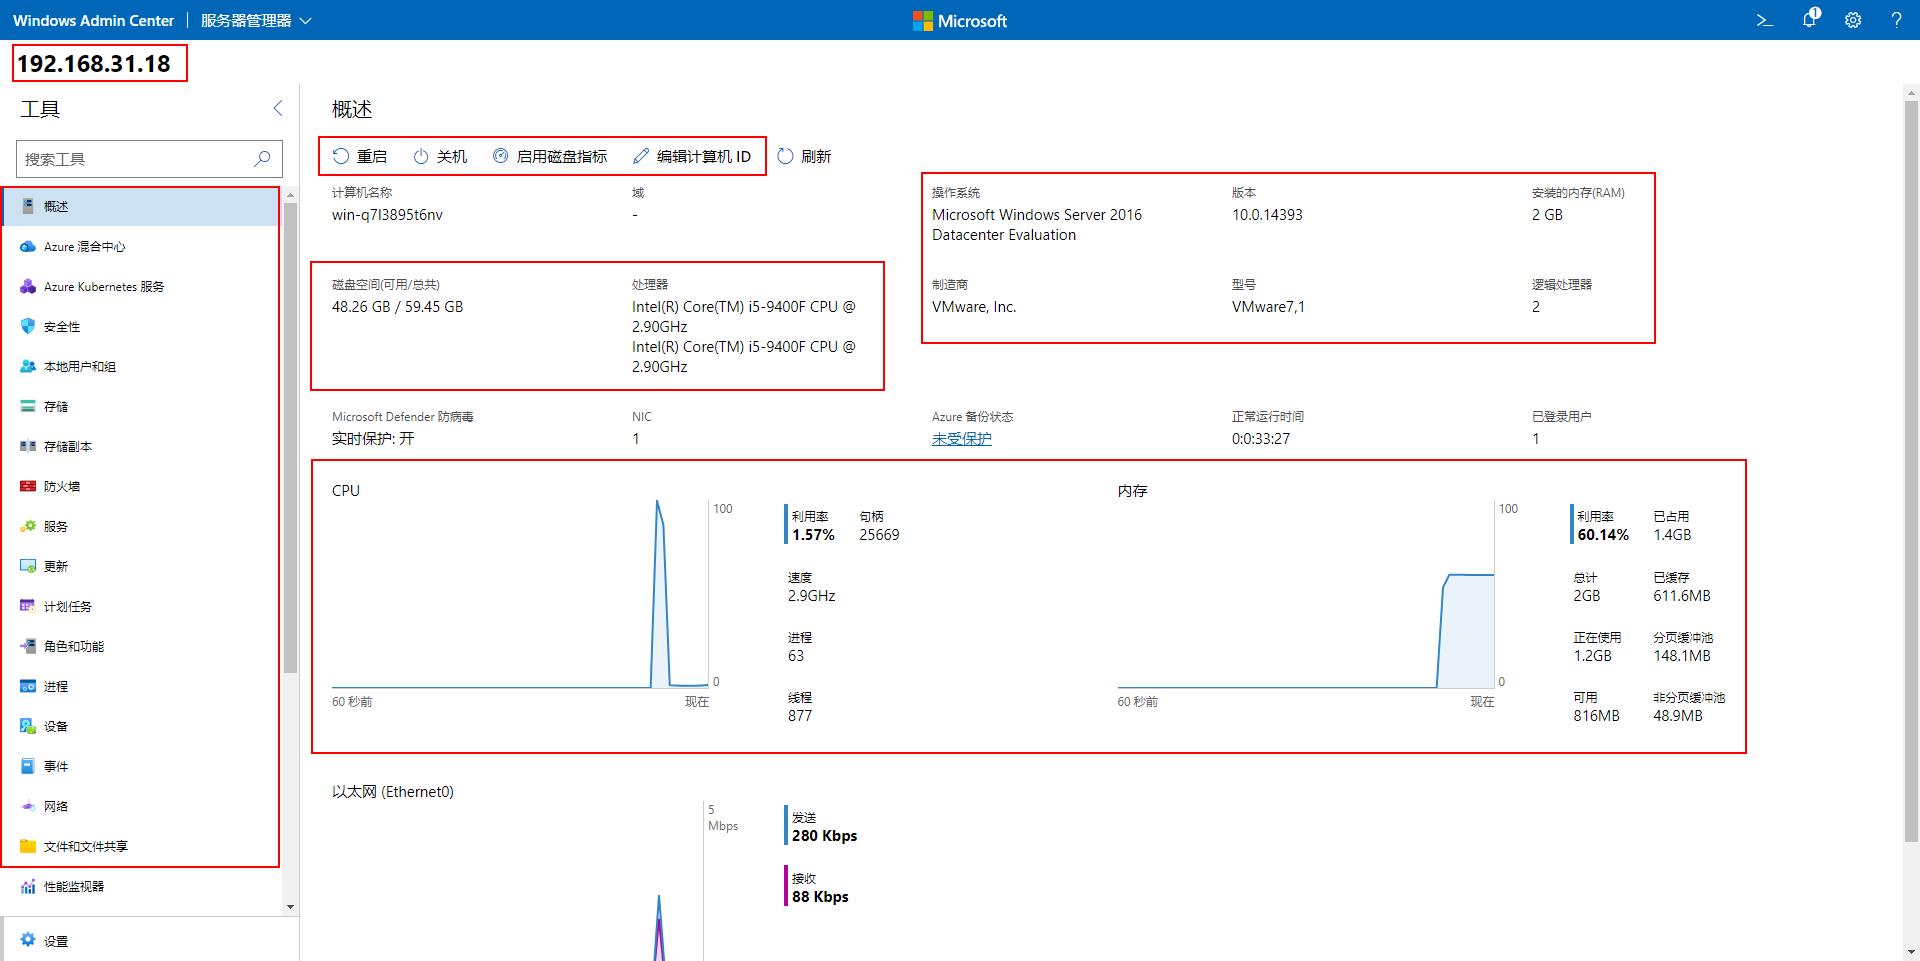
Task: Click the 本地用户和组 people icon
Action: [x=28, y=366]
